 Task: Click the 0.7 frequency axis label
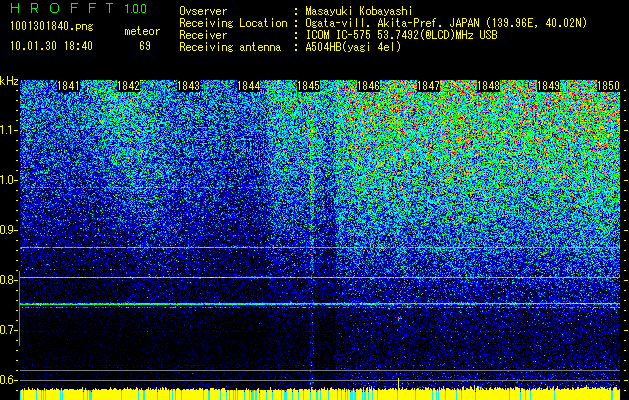pyautogui.click(x=8, y=330)
